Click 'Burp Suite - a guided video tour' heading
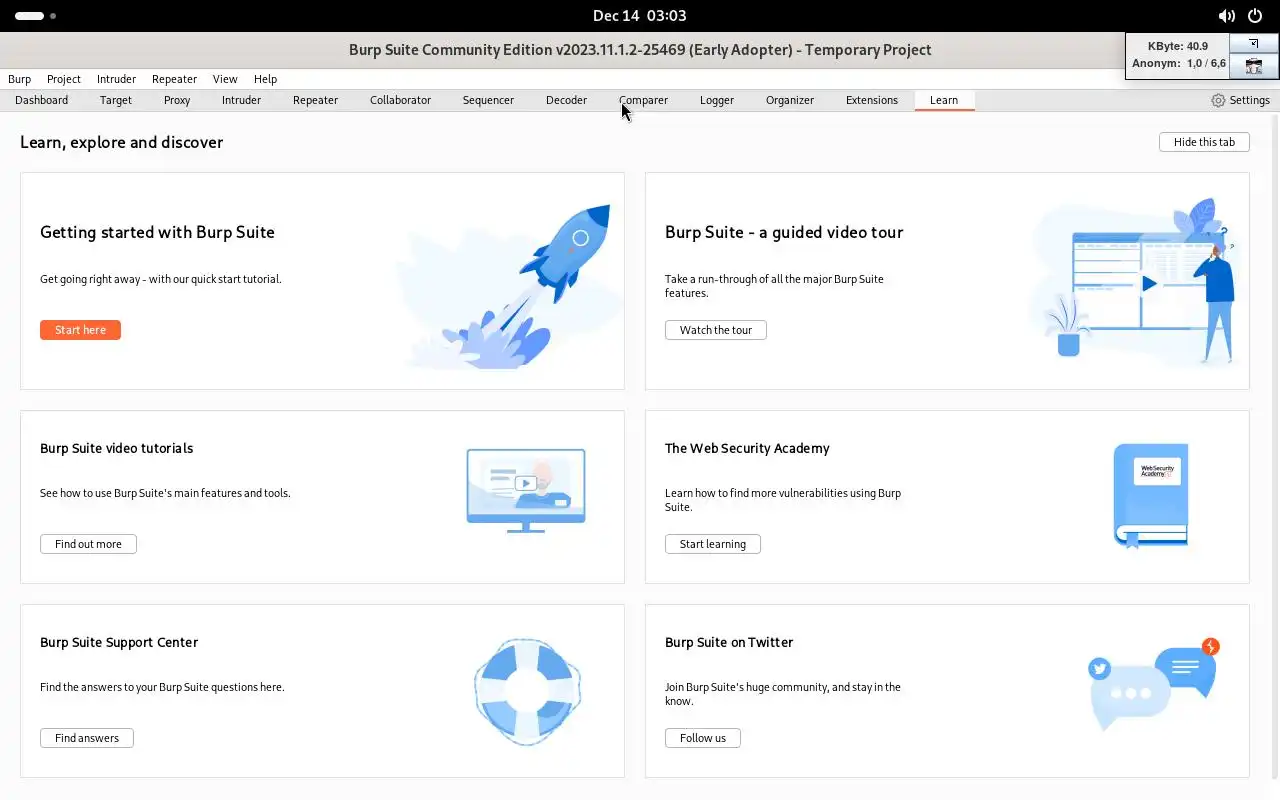This screenshot has width=1280, height=800. [784, 232]
